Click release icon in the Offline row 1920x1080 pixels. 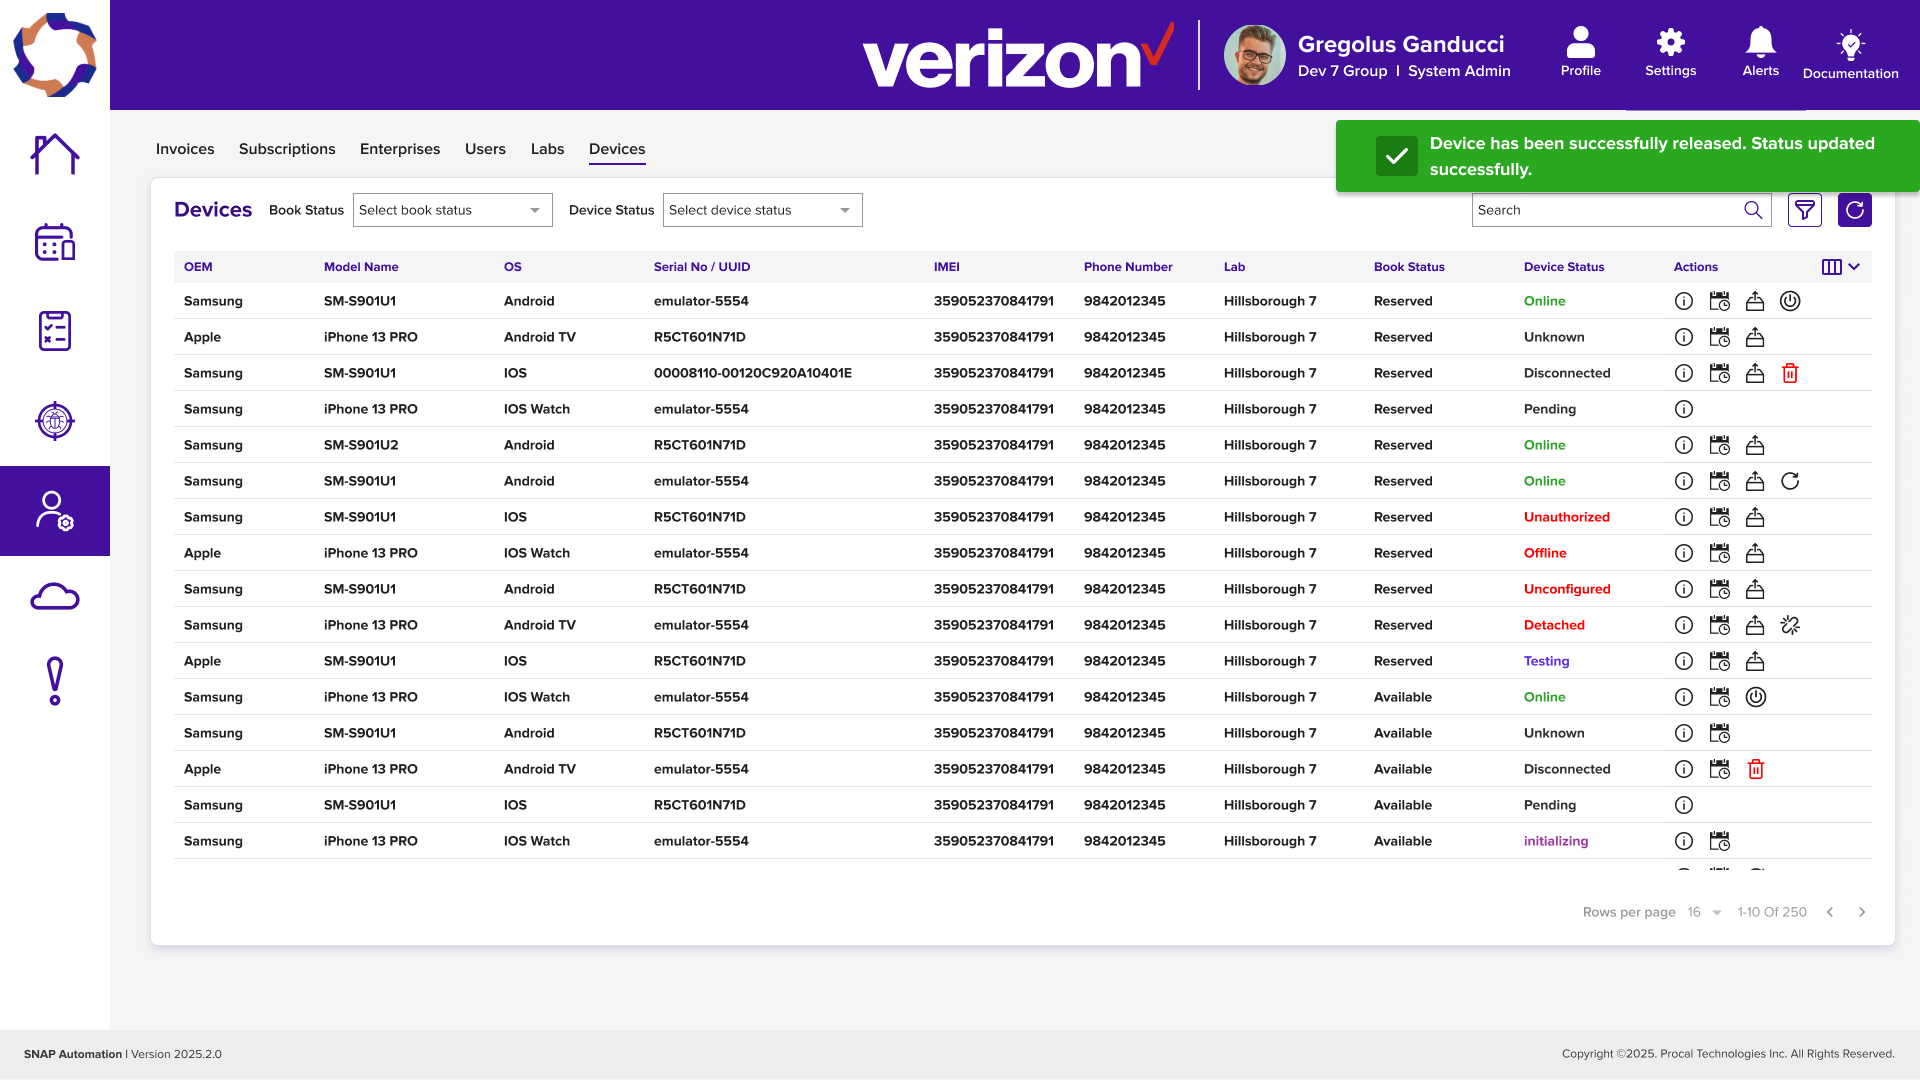(x=1755, y=553)
